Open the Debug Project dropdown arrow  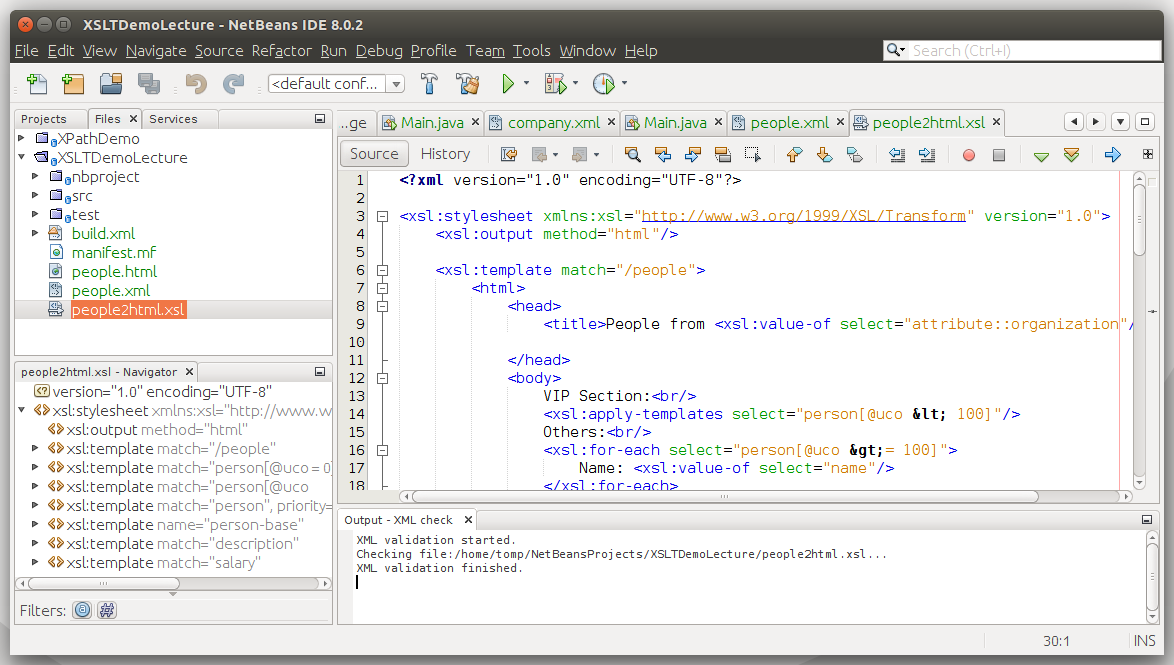575,83
